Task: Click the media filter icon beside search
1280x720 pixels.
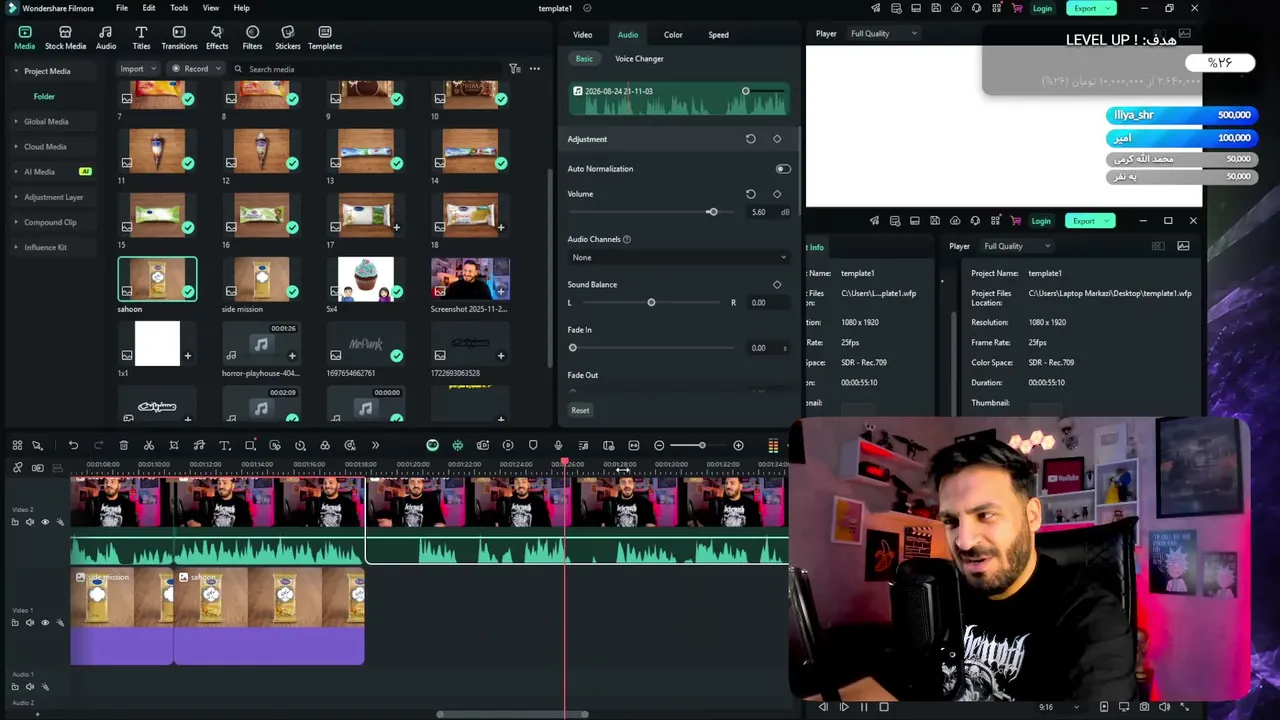Action: point(514,69)
